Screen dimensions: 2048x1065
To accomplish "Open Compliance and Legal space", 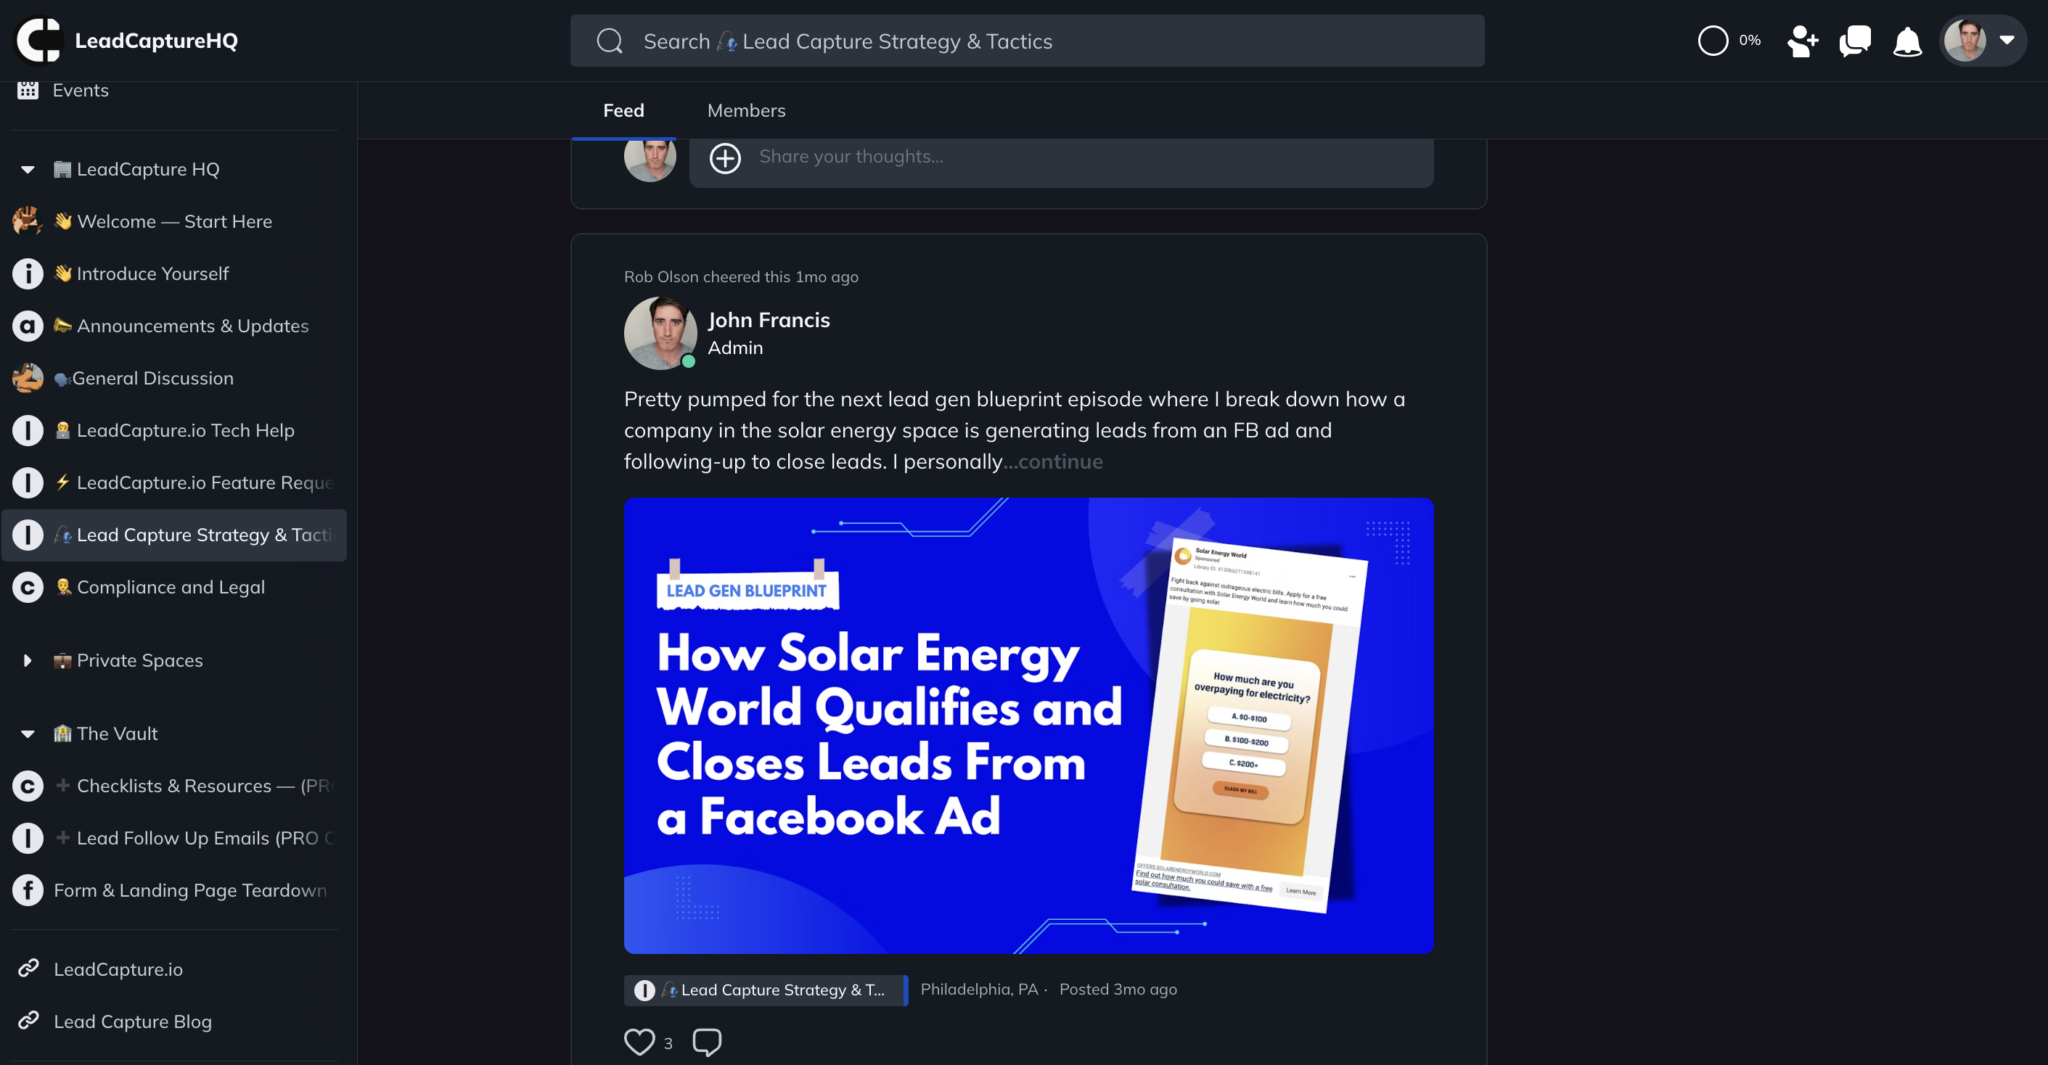I will click(170, 587).
